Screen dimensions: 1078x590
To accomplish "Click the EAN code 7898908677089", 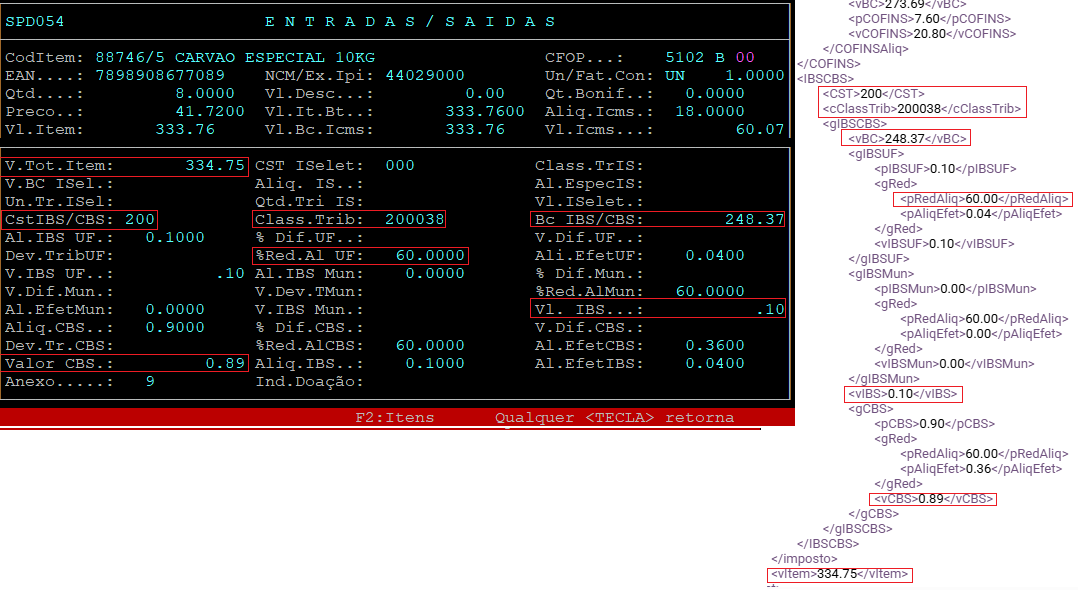I will pyautogui.click(x=160, y=75).
